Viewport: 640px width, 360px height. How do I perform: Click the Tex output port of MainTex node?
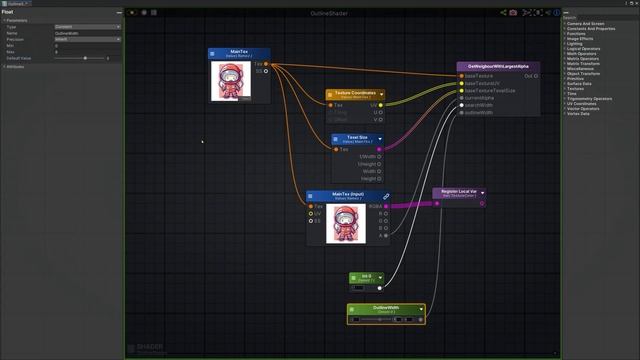(266, 64)
